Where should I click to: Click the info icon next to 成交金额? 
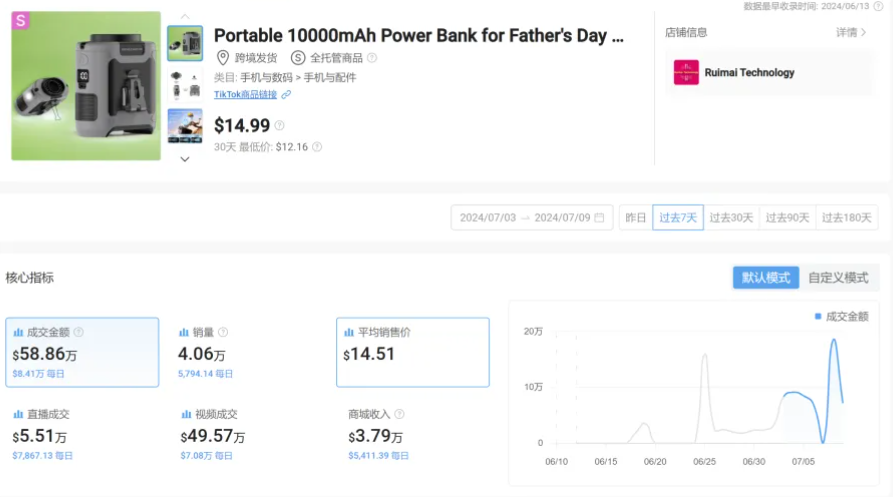[x=79, y=332]
